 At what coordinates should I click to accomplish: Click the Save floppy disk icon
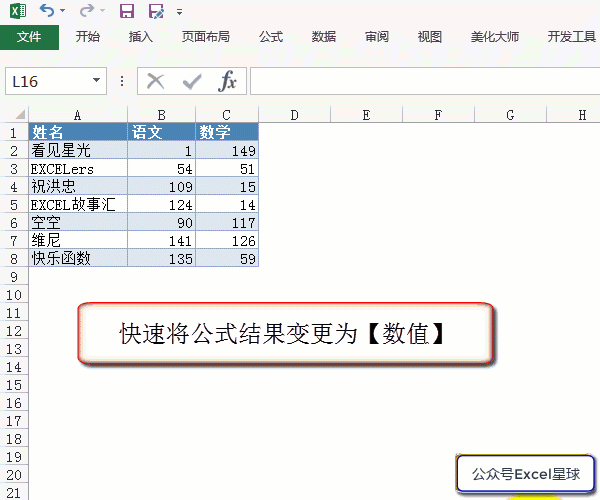[x=127, y=11]
